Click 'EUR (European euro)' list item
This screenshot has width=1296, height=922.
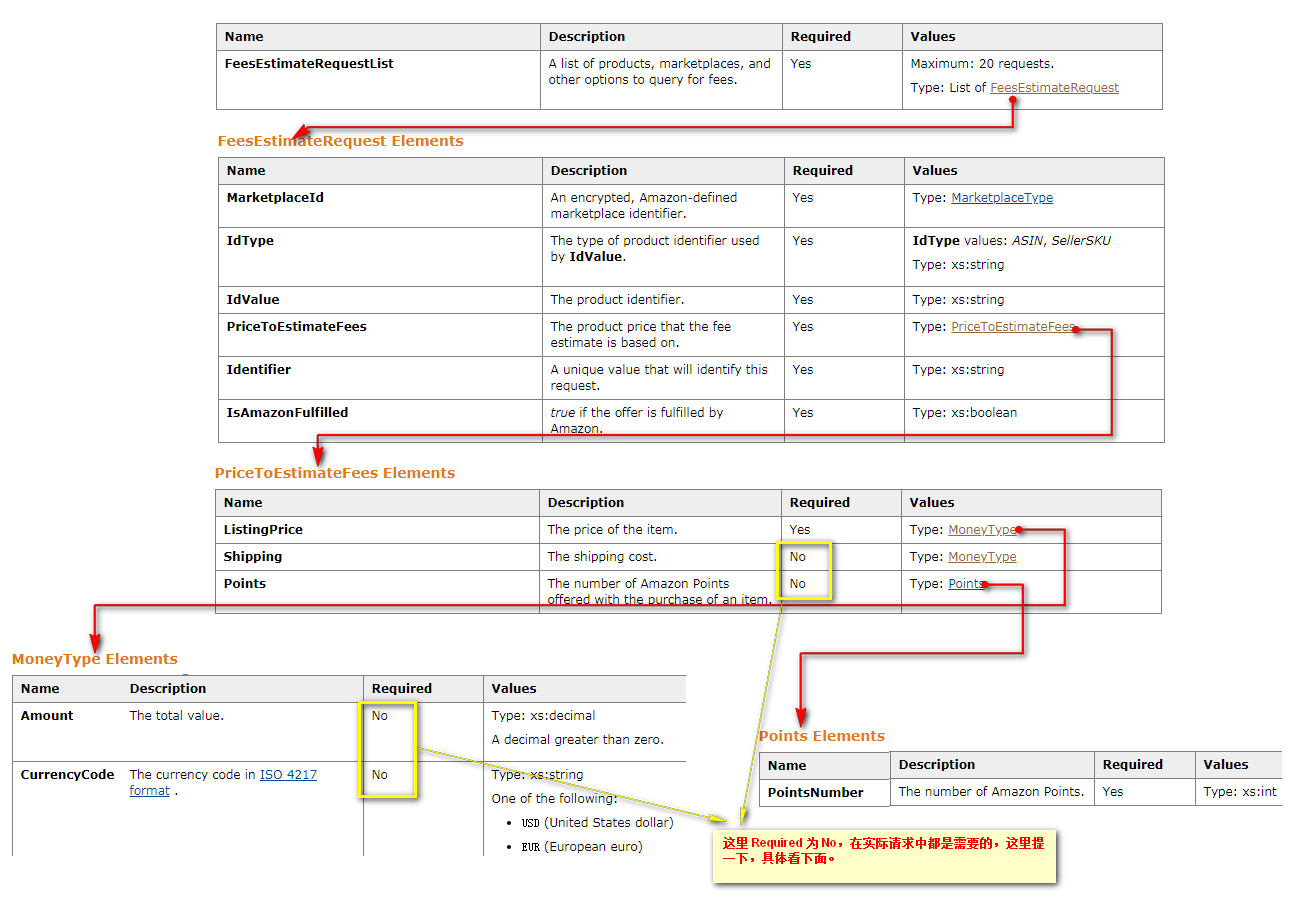pos(582,847)
